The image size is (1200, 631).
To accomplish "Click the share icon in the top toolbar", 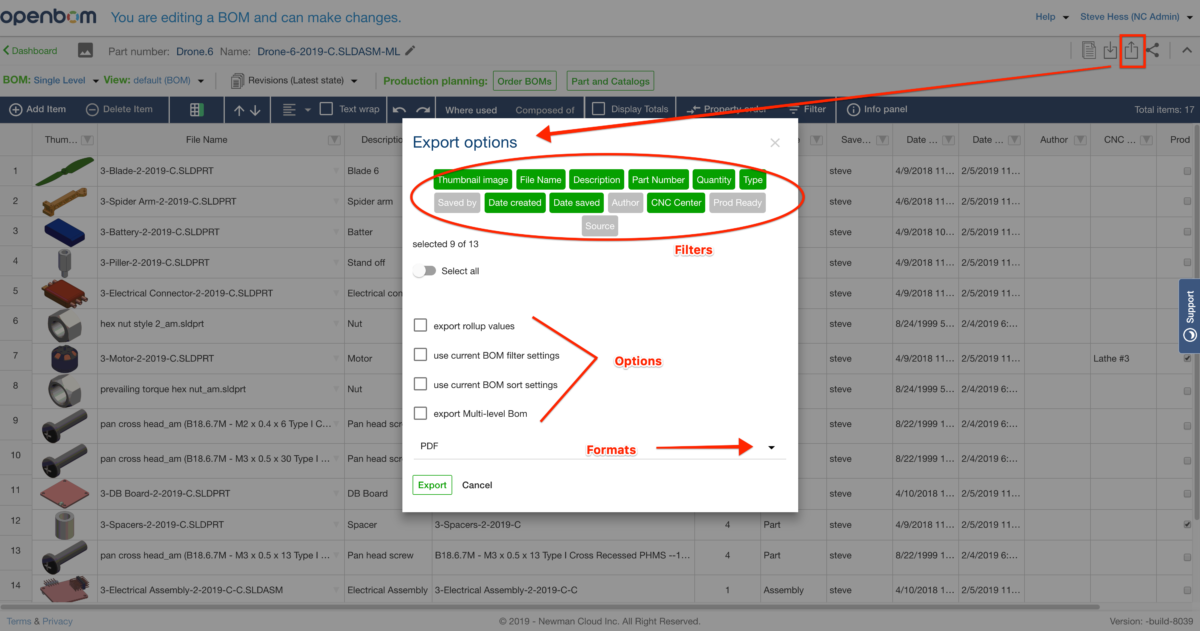I will tap(1153, 50).
